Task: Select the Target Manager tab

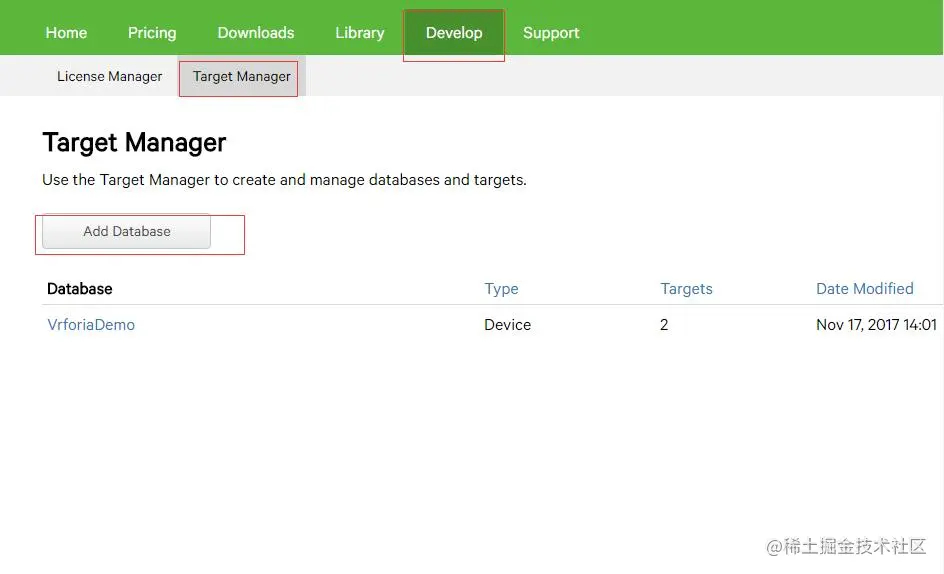Action: tap(241, 76)
